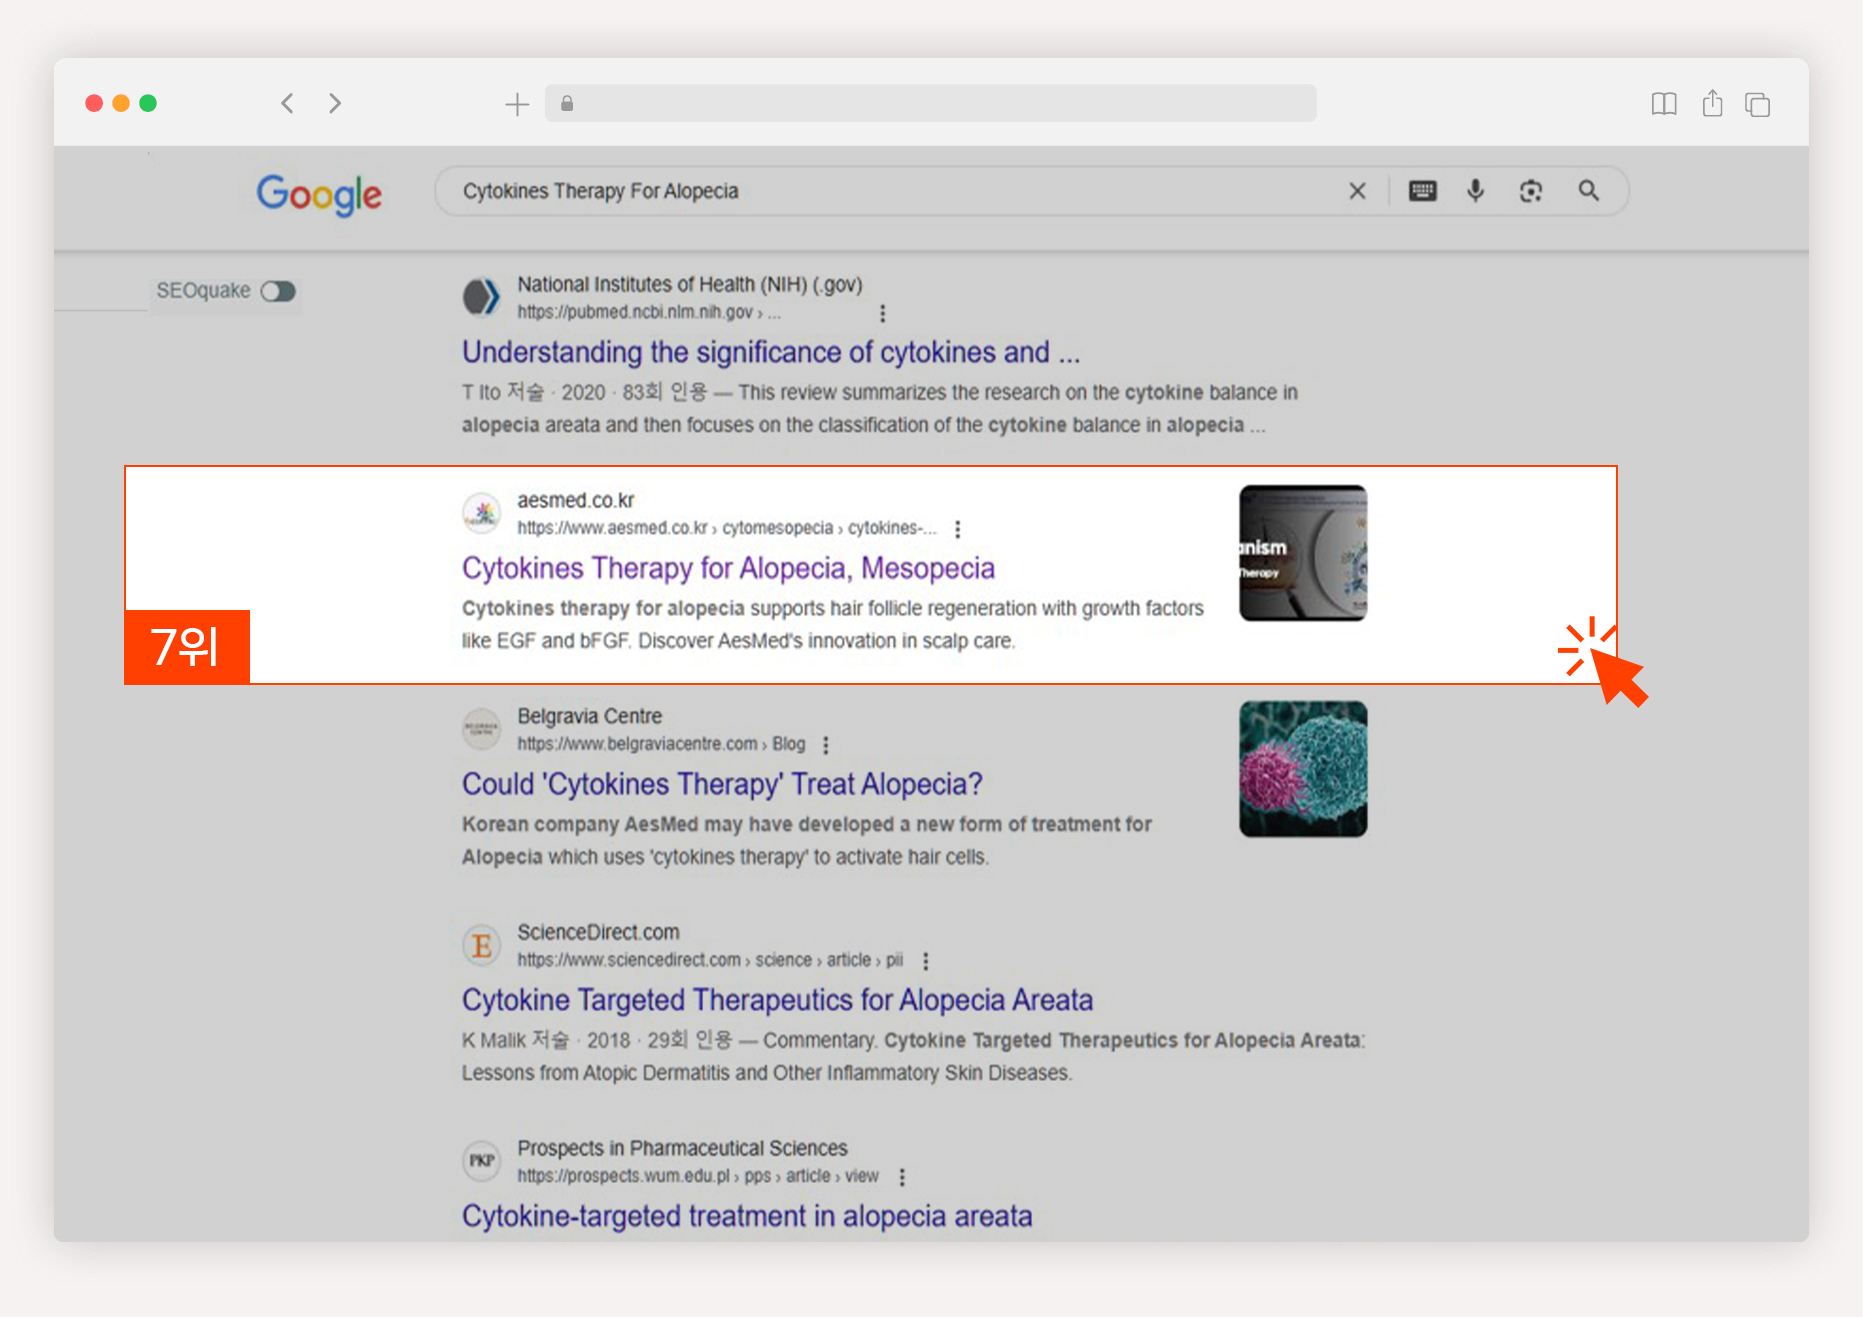The image size is (1863, 1317).
Task: Click the lock icon in the address bar
Action: click(x=567, y=103)
